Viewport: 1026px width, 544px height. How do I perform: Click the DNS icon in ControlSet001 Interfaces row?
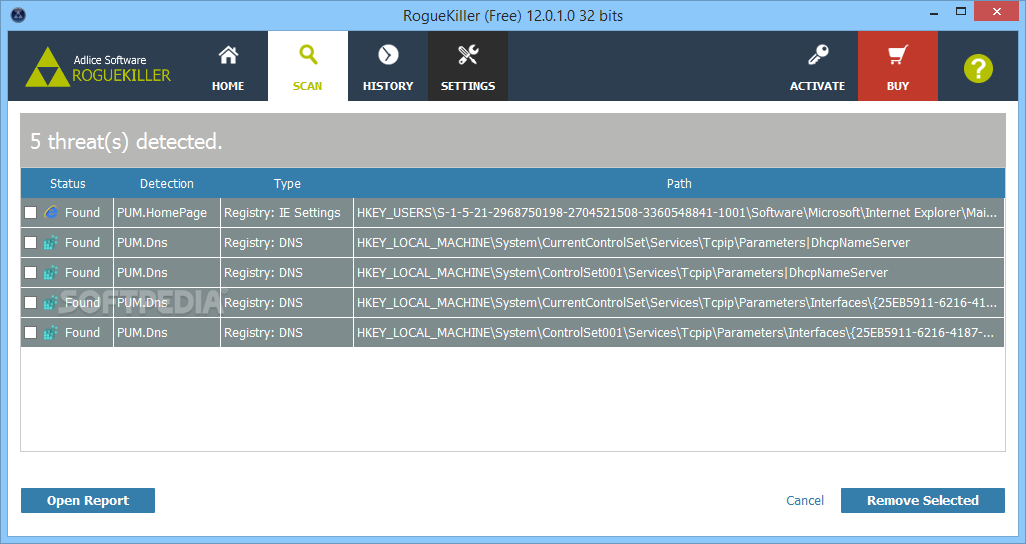pyautogui.click(x=51, y=333)
